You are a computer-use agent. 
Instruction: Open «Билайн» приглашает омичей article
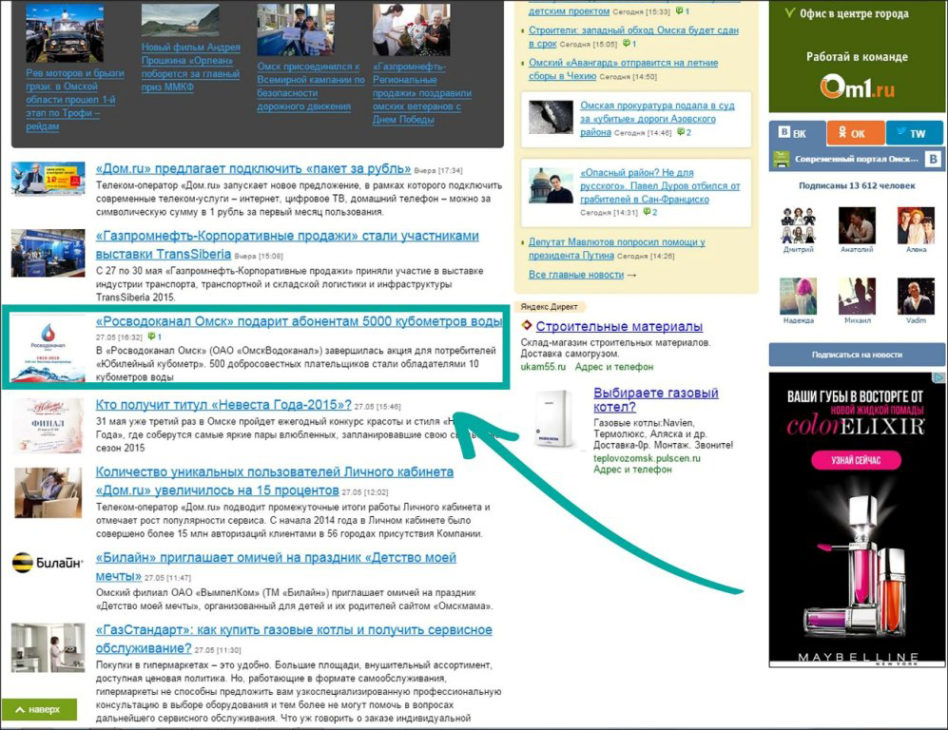point(276,566)
